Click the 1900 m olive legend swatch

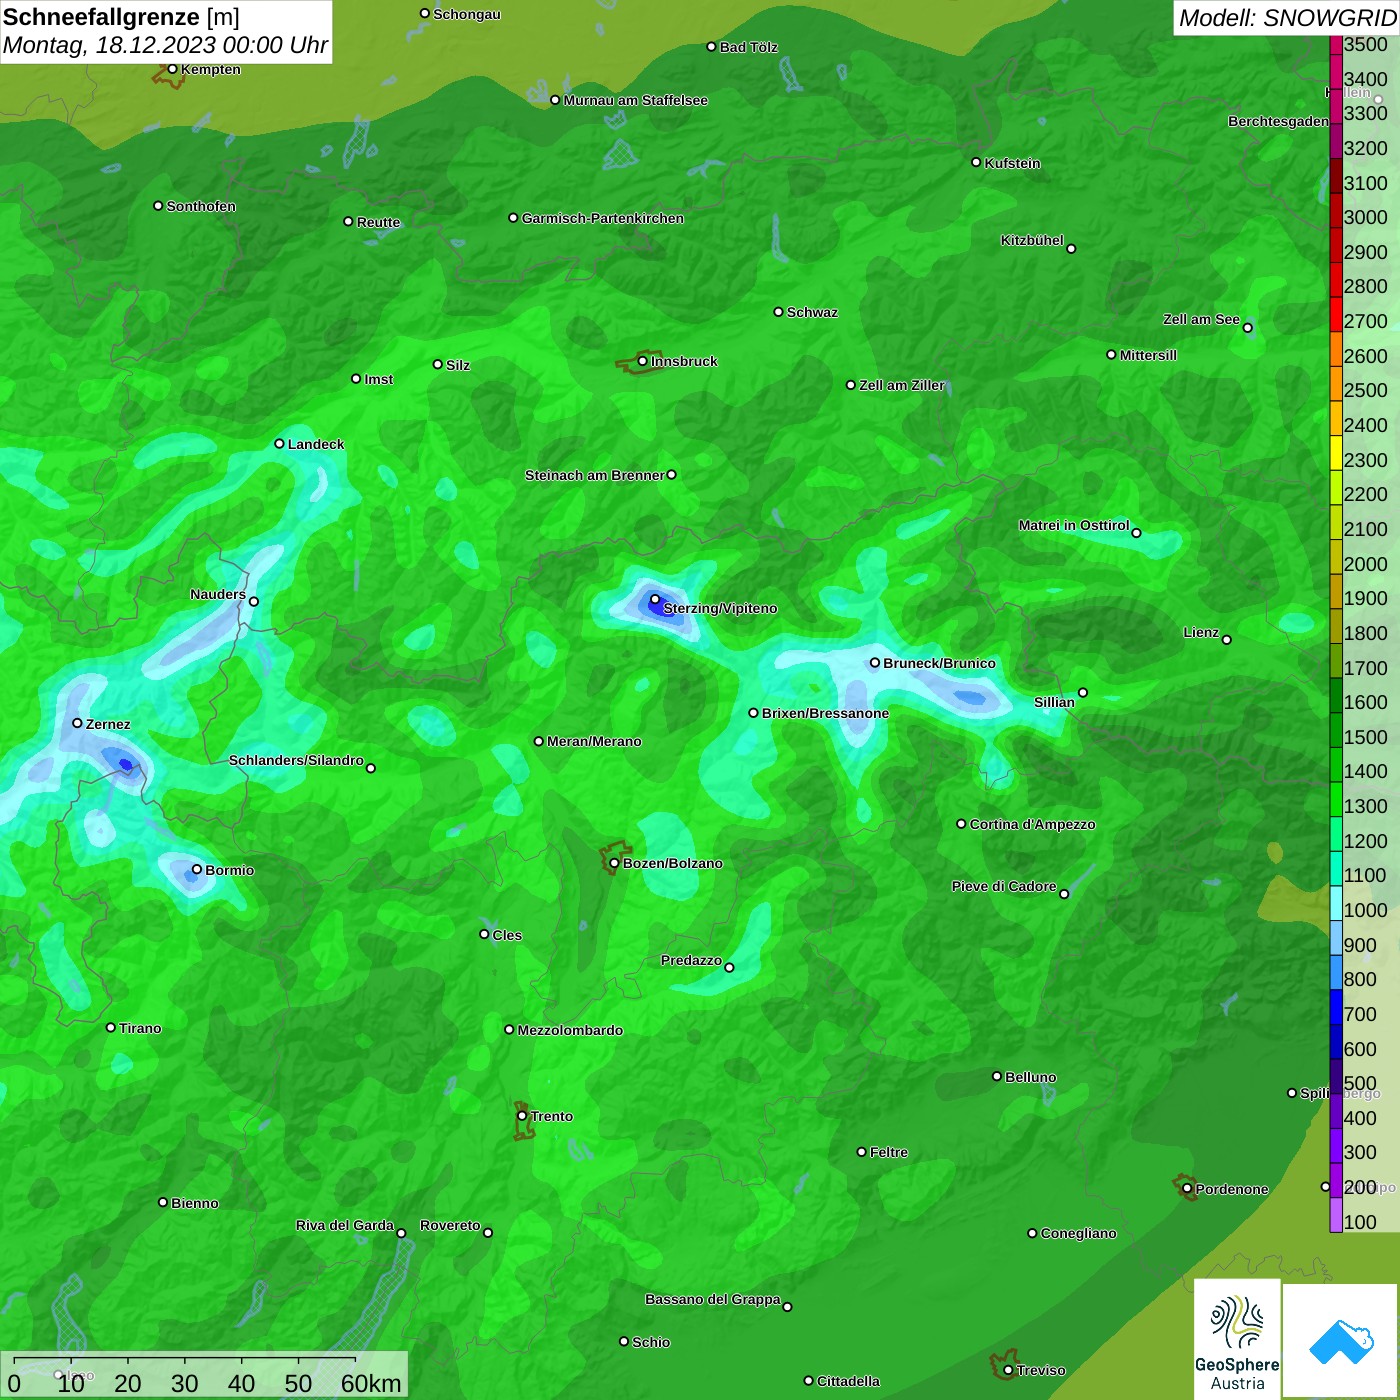(1336, 592)
